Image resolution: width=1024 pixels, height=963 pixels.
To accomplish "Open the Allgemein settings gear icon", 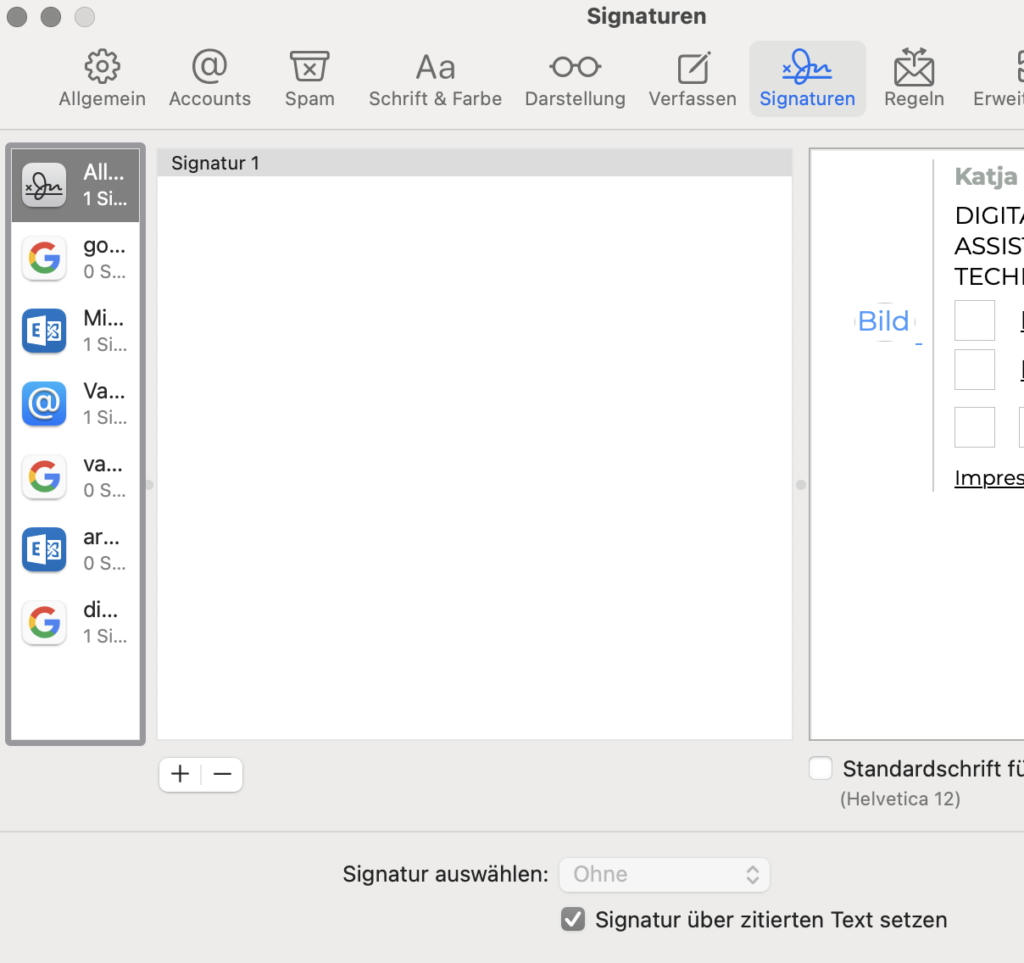I will (102, 68).
